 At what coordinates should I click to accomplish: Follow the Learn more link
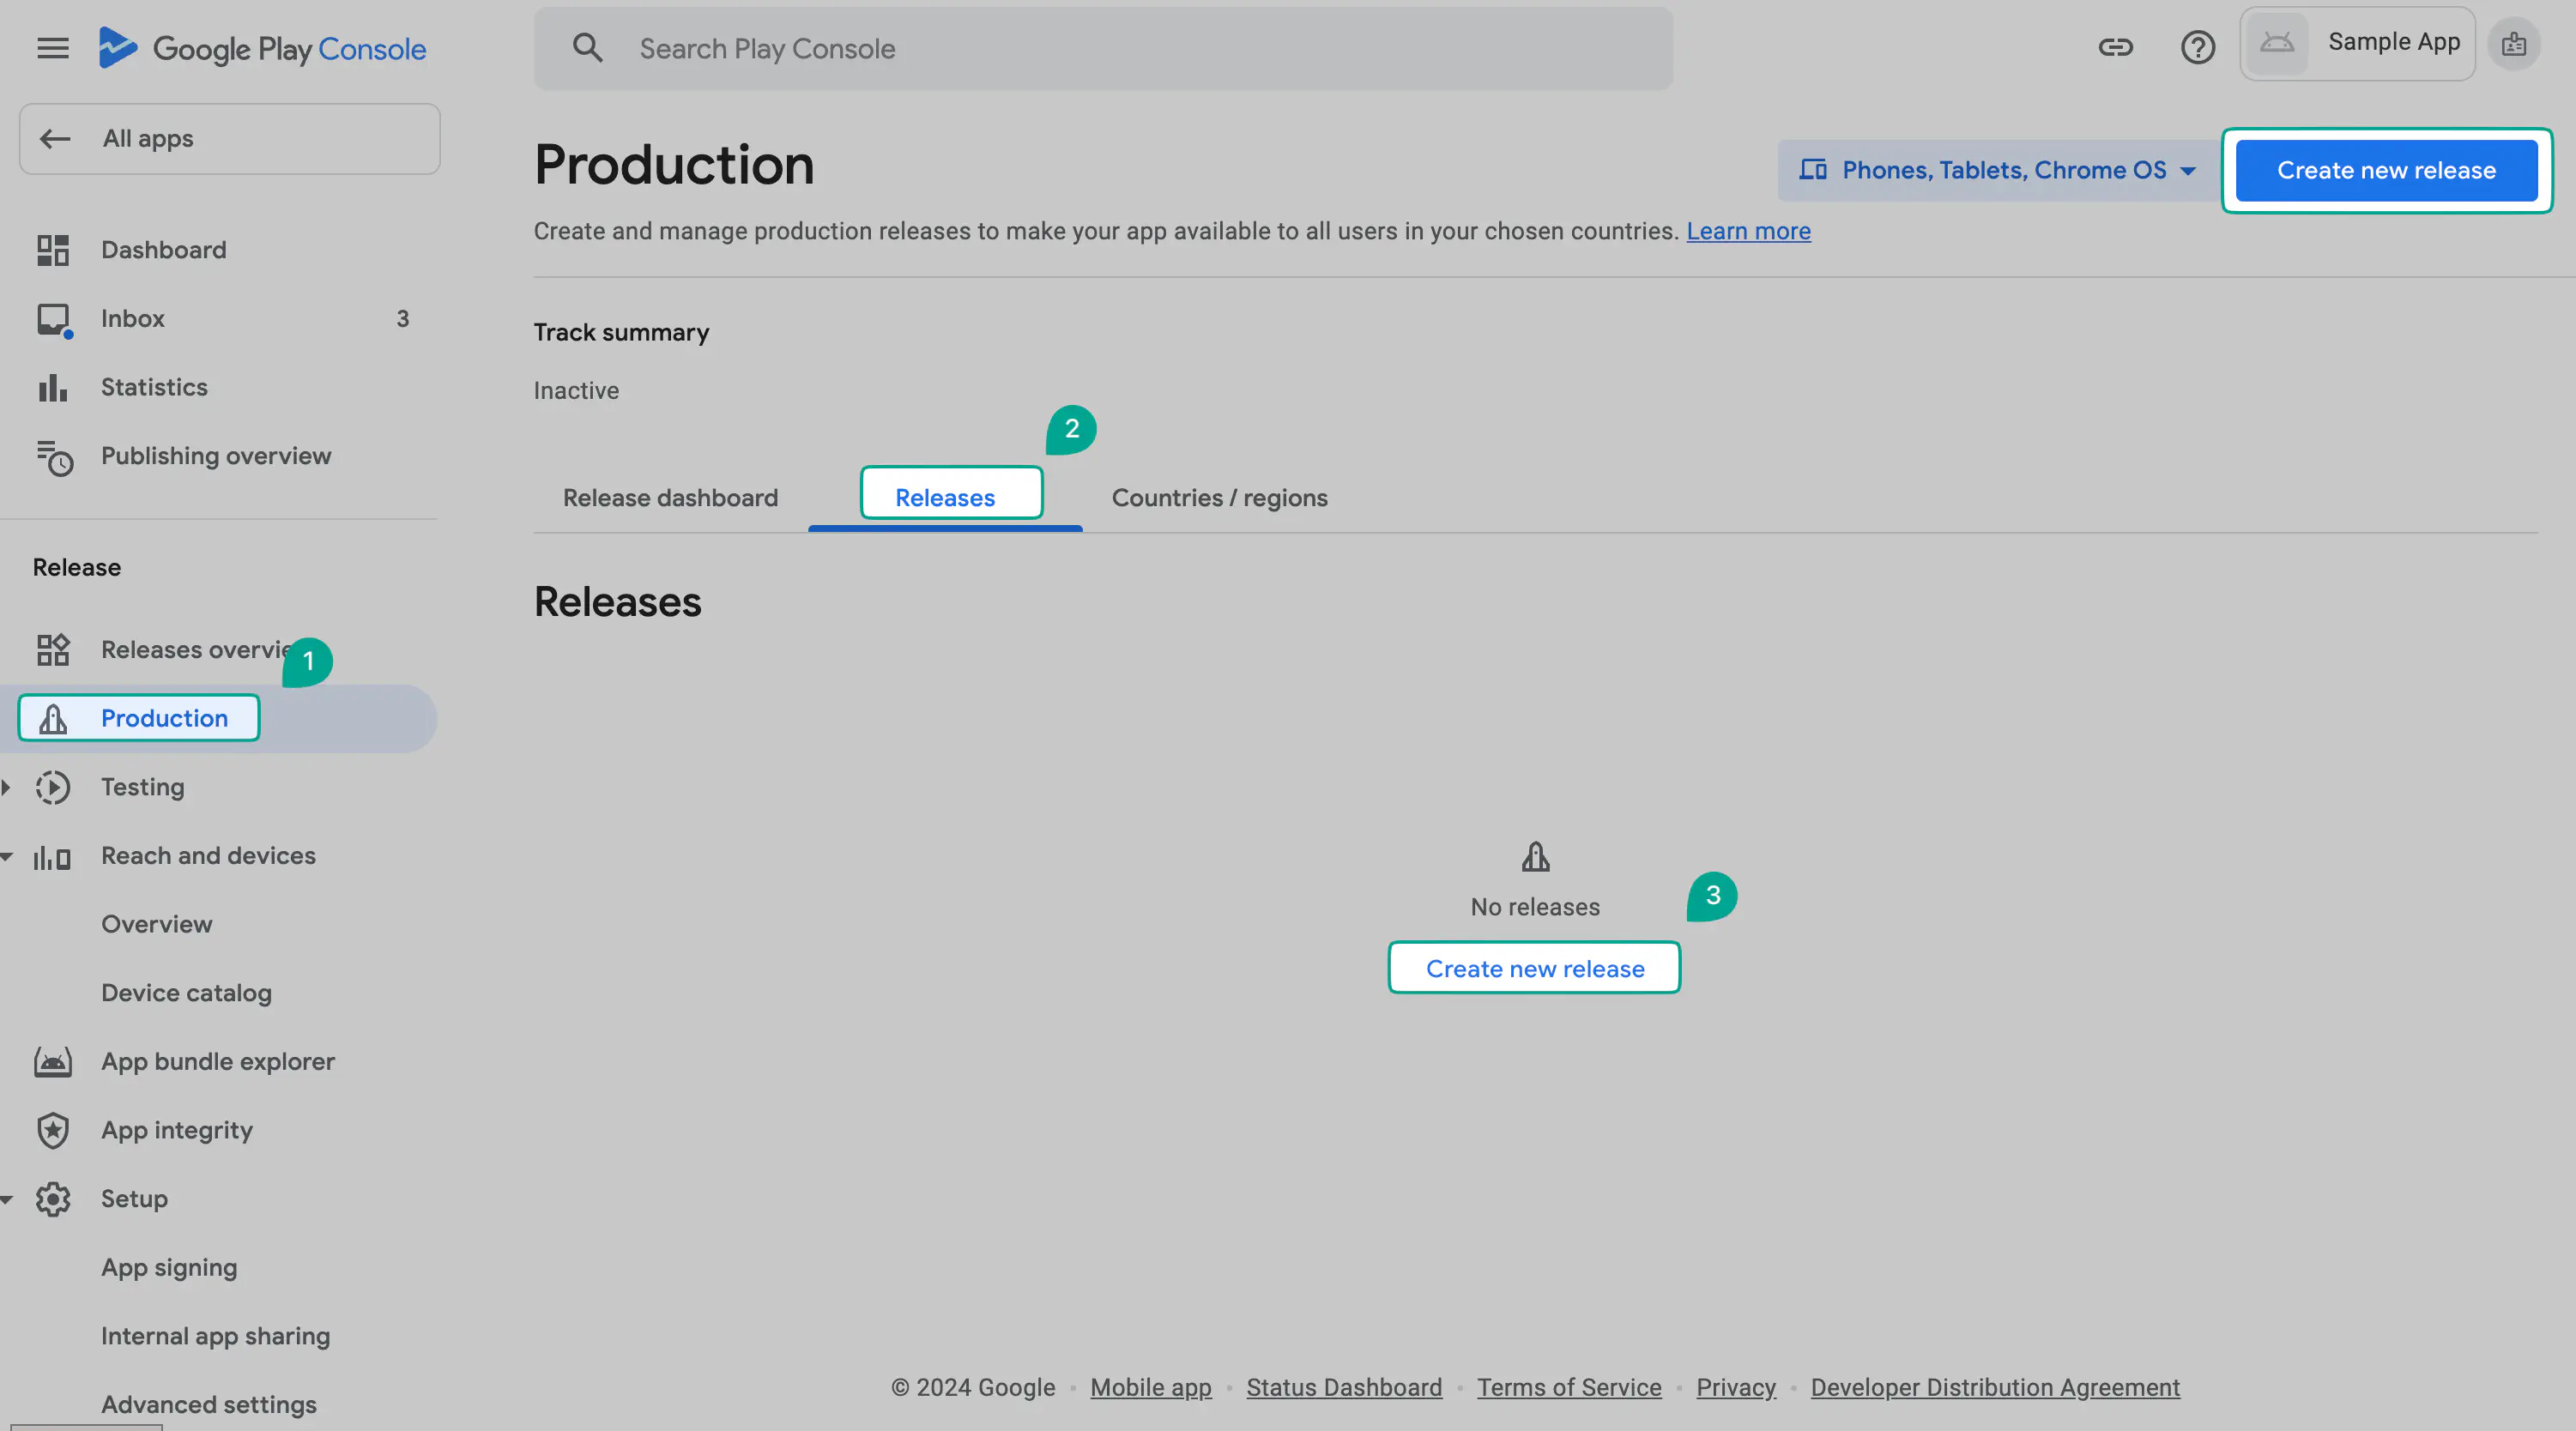1748,231
